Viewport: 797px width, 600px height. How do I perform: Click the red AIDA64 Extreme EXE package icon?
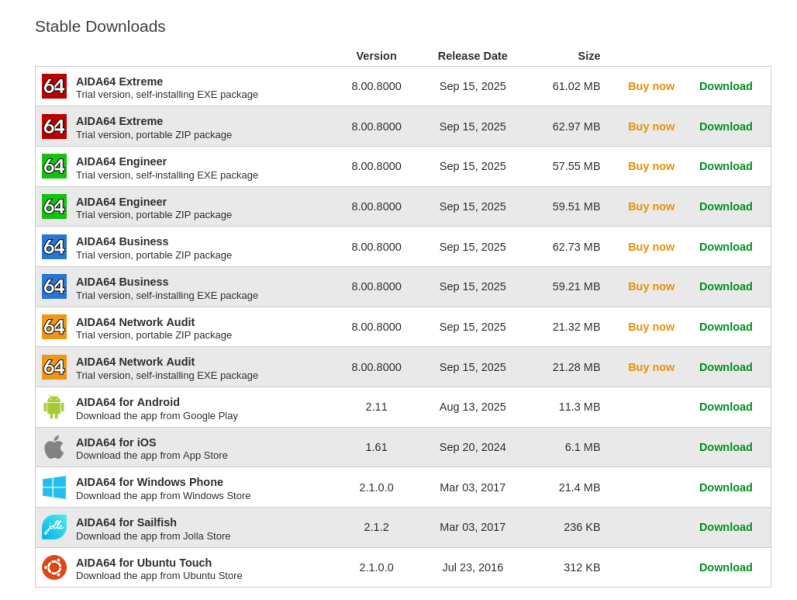pos(54,86)
